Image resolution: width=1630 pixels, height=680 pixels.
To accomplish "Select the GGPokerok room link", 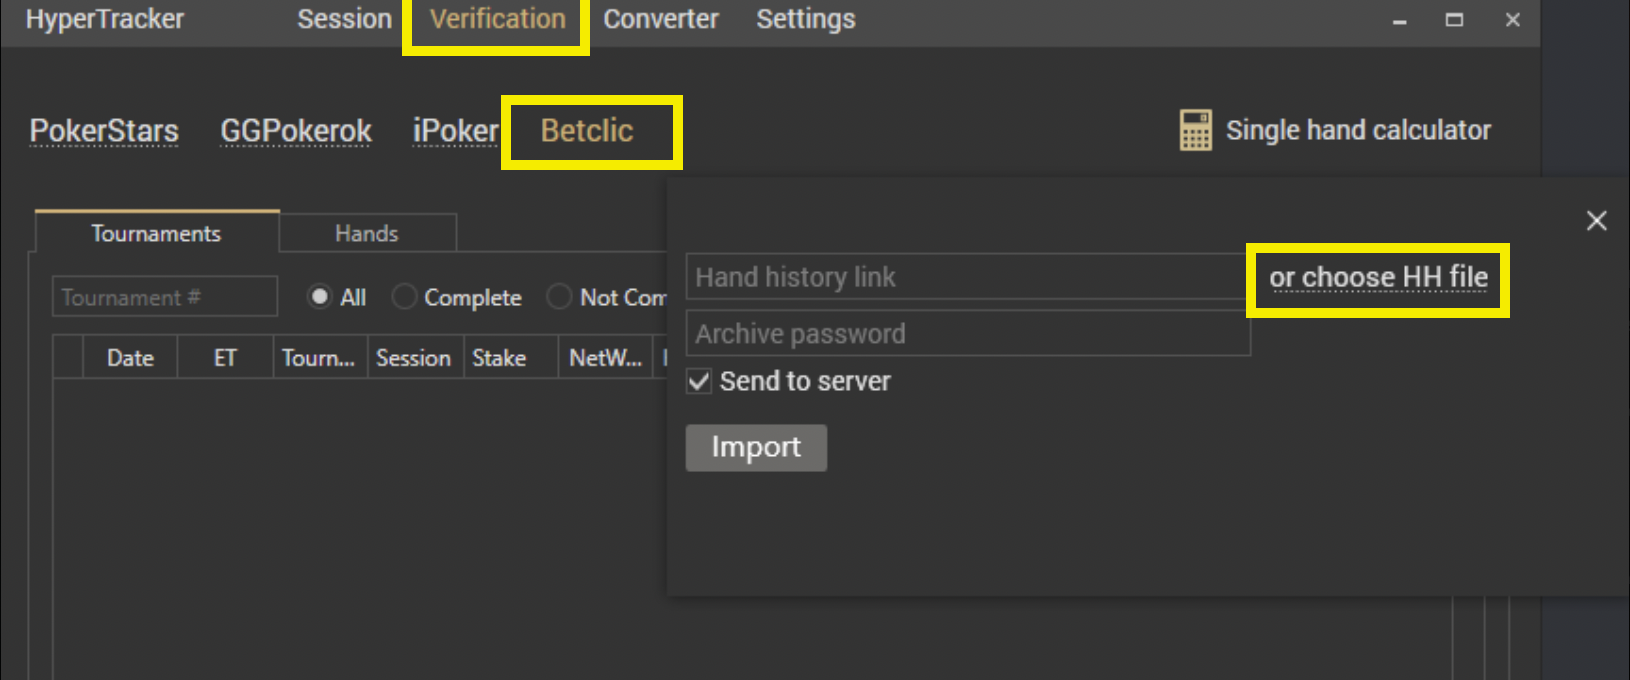I will 296,131.
